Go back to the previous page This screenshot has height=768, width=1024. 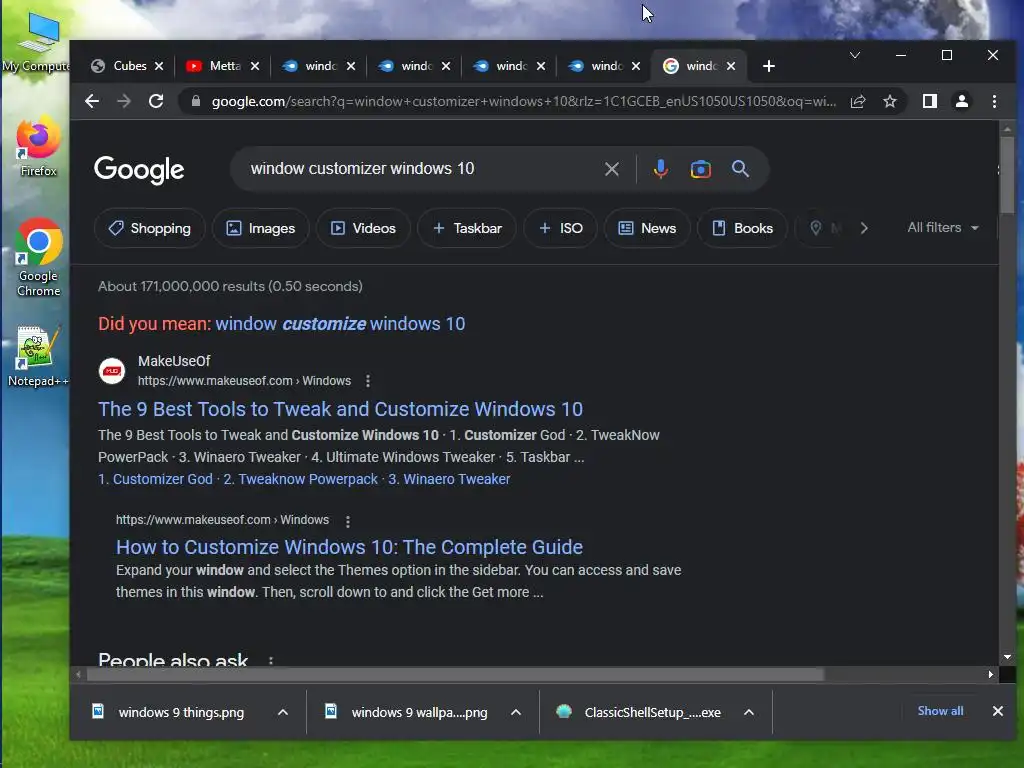point(92,101)
